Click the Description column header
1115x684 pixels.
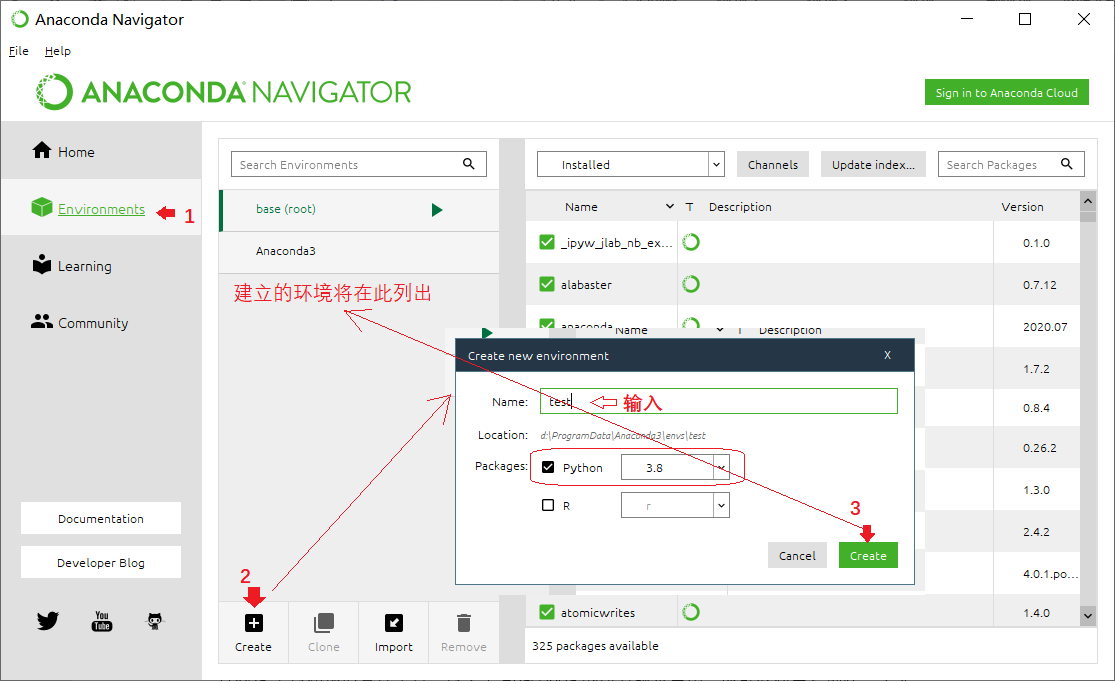740,207
